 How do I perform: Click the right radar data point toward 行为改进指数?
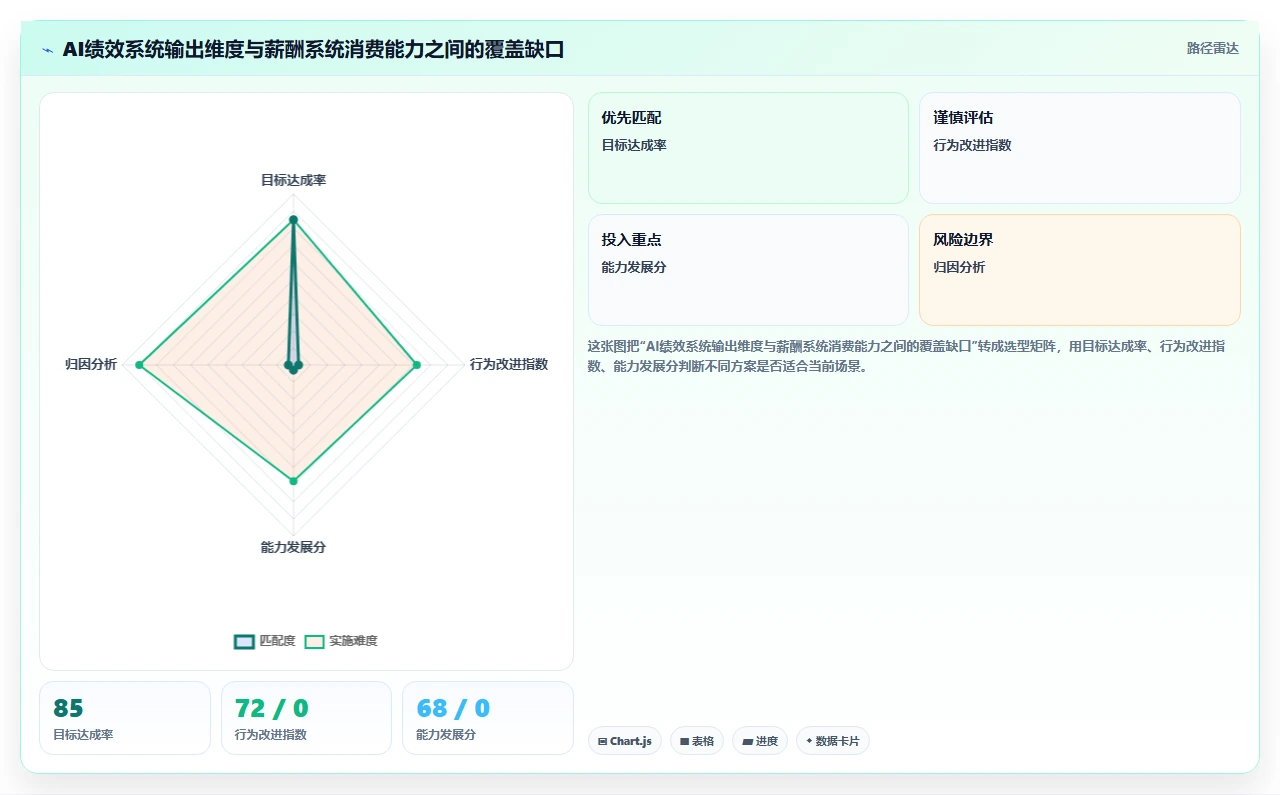417,365
